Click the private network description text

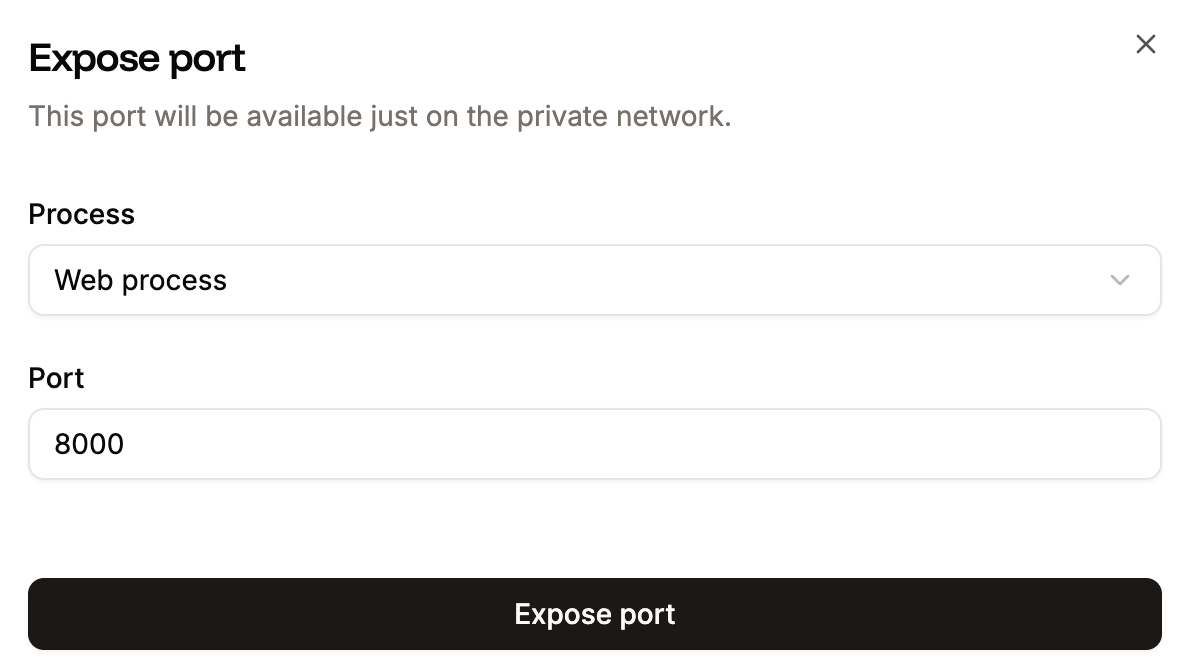coord(380,116)
